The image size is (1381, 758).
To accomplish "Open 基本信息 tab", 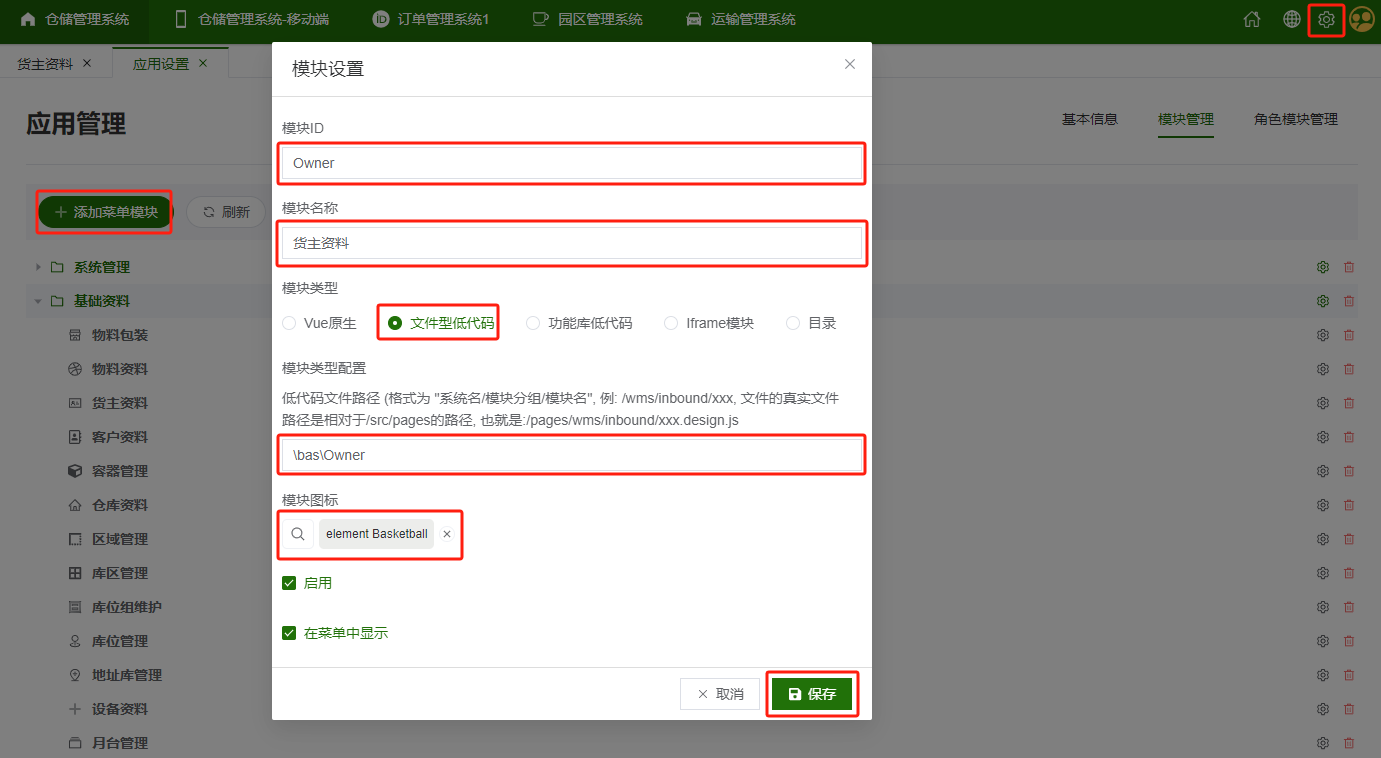I will tap(1089, 119).
